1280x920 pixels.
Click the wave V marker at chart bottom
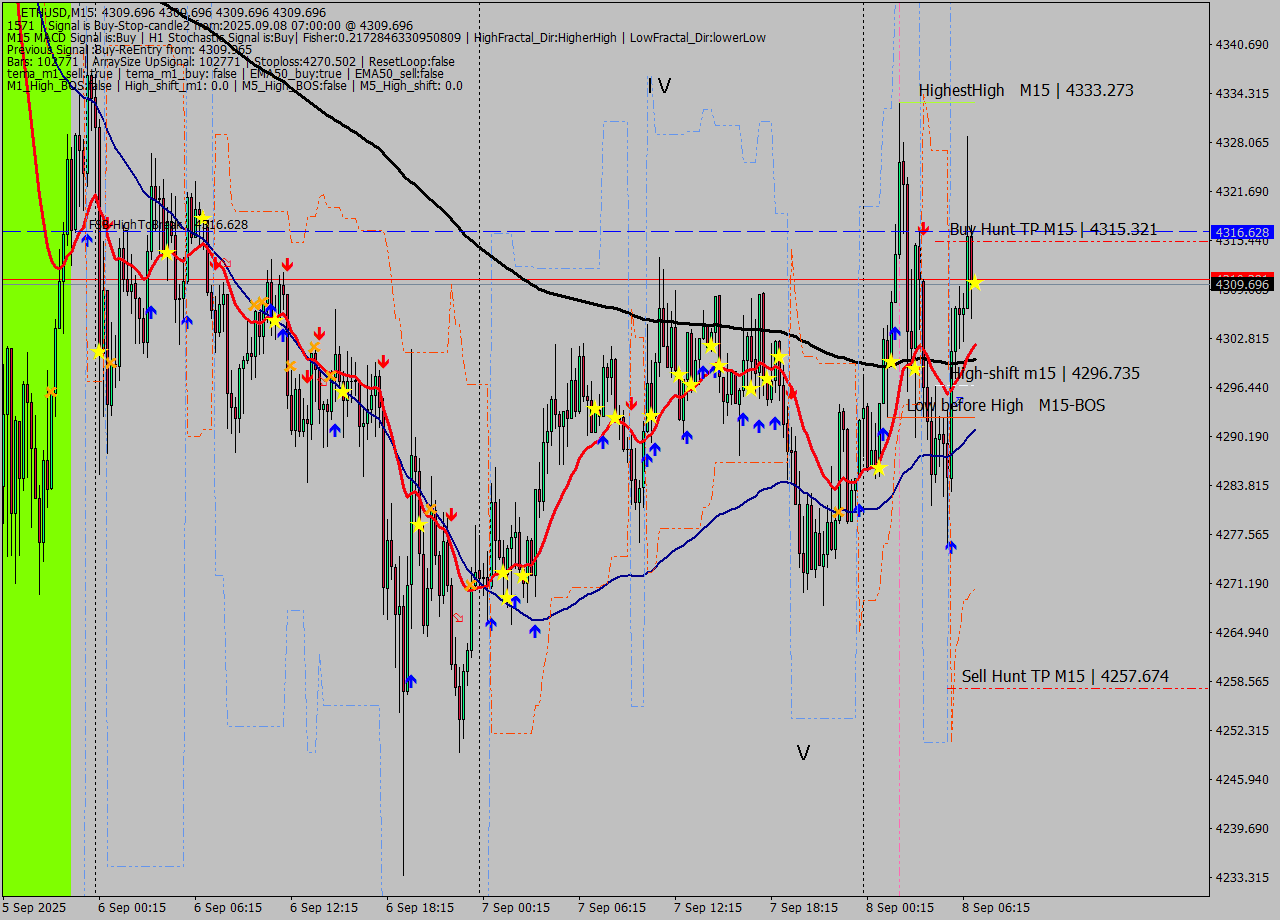coord(803,753)
